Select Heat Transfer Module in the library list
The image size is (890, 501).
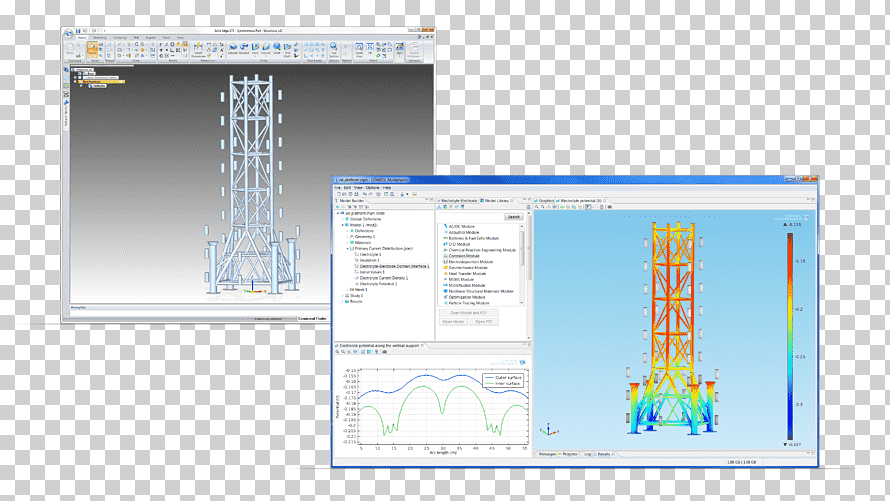pyautogui.click(x=467, y=273)
